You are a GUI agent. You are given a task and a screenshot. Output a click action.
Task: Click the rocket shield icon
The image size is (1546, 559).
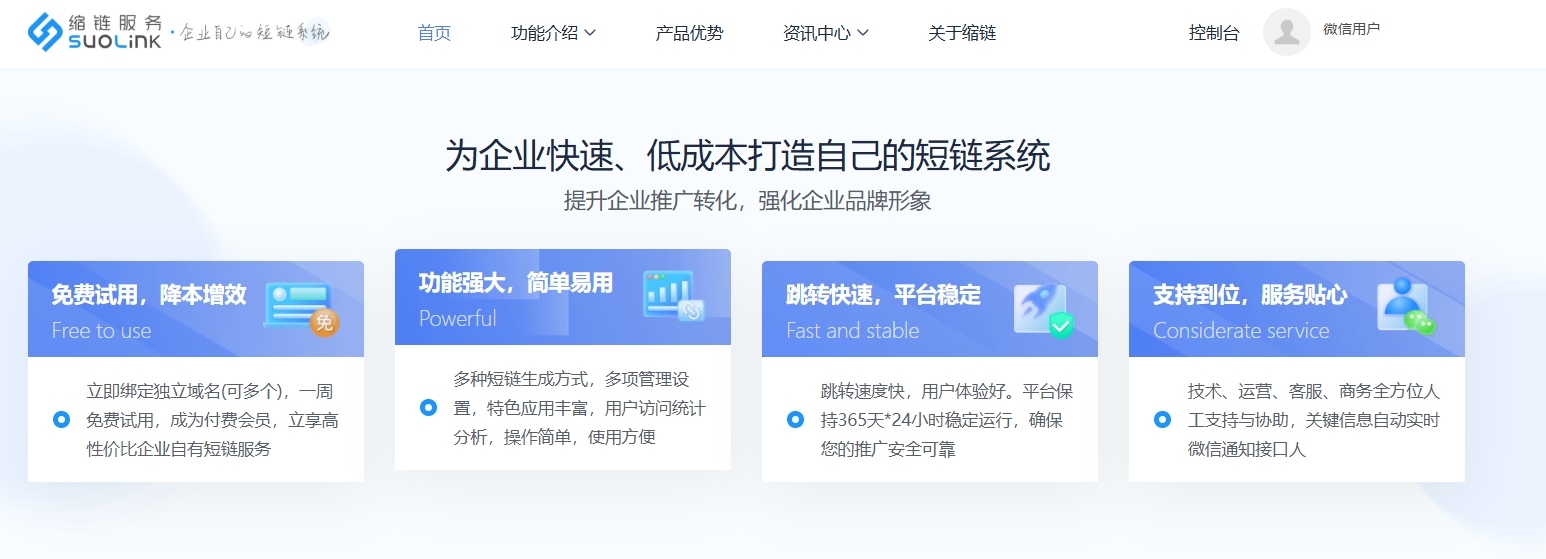pyautogui.click(x=1042, y=309)
